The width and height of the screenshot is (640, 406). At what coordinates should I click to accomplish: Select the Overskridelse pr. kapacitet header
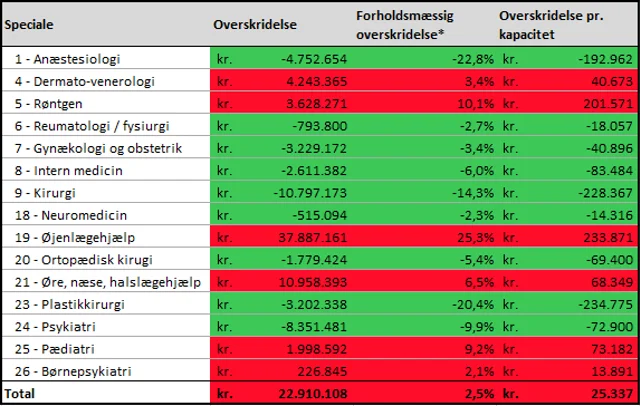554,22
